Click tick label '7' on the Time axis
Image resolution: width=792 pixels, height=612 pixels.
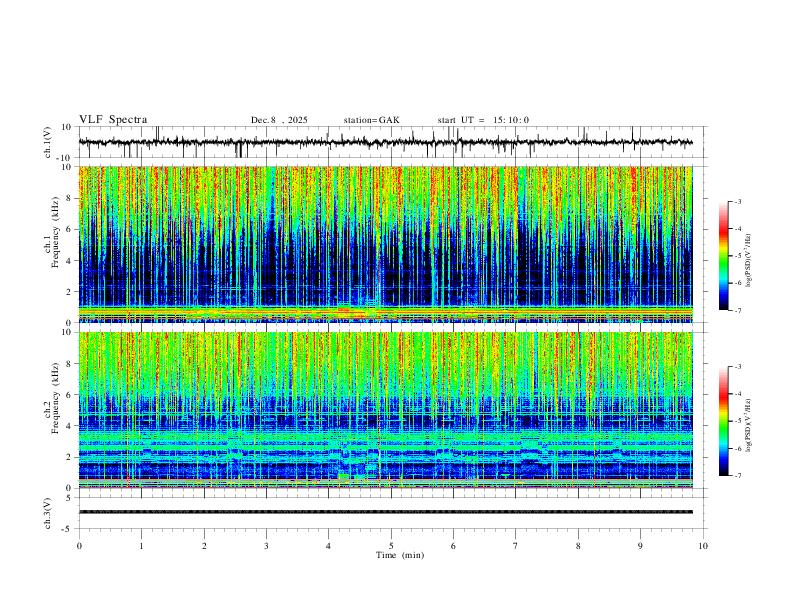(516, 546)
